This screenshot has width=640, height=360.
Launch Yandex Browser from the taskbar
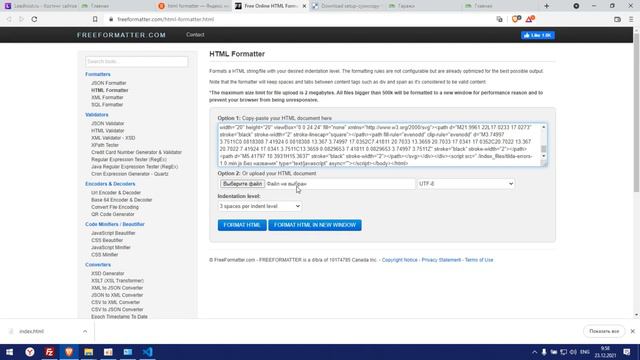point(30,352)
